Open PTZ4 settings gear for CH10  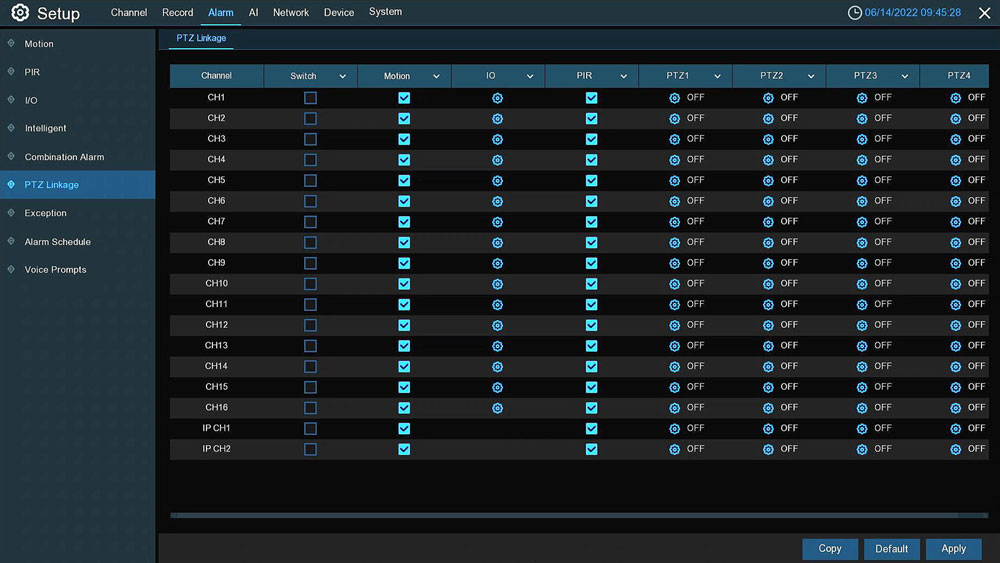(x=955, y=284)
